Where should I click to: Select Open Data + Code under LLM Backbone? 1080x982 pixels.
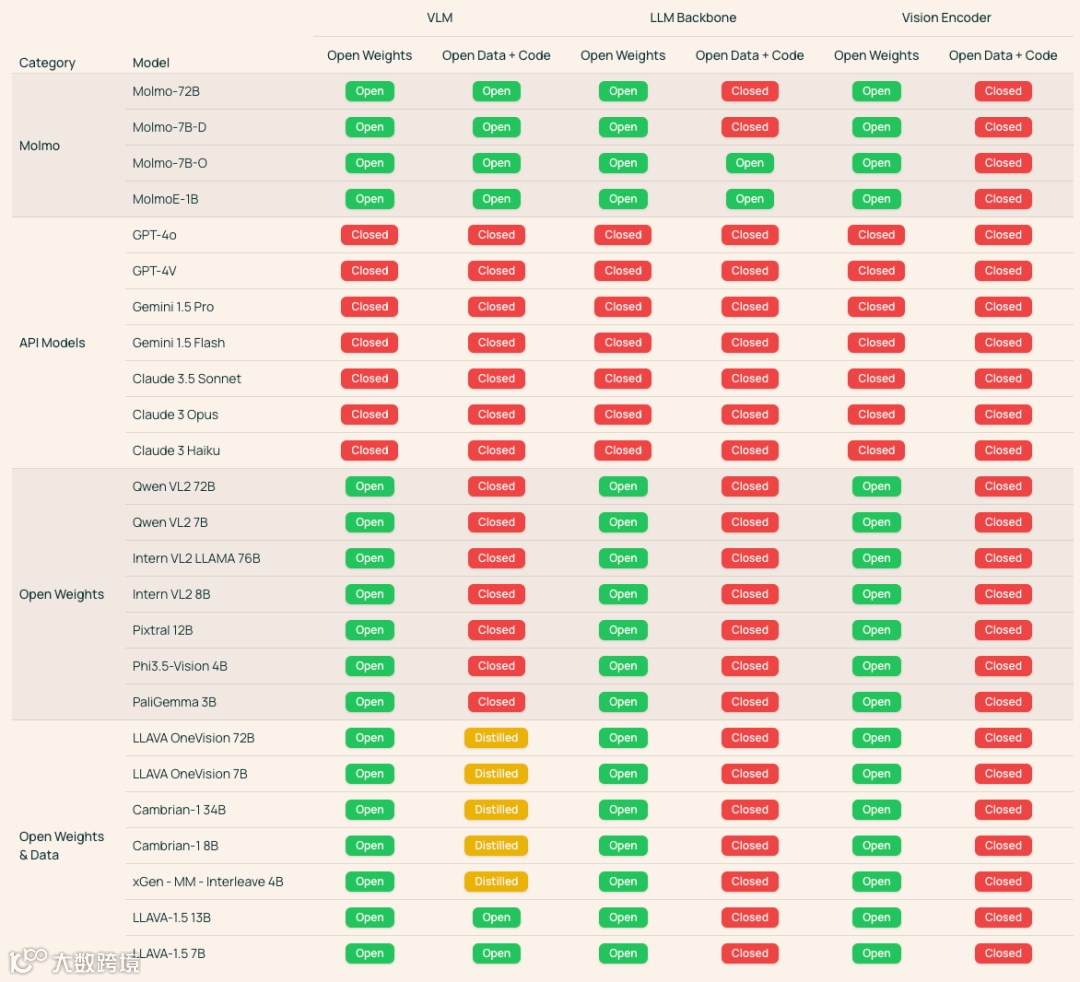point(749,55)
